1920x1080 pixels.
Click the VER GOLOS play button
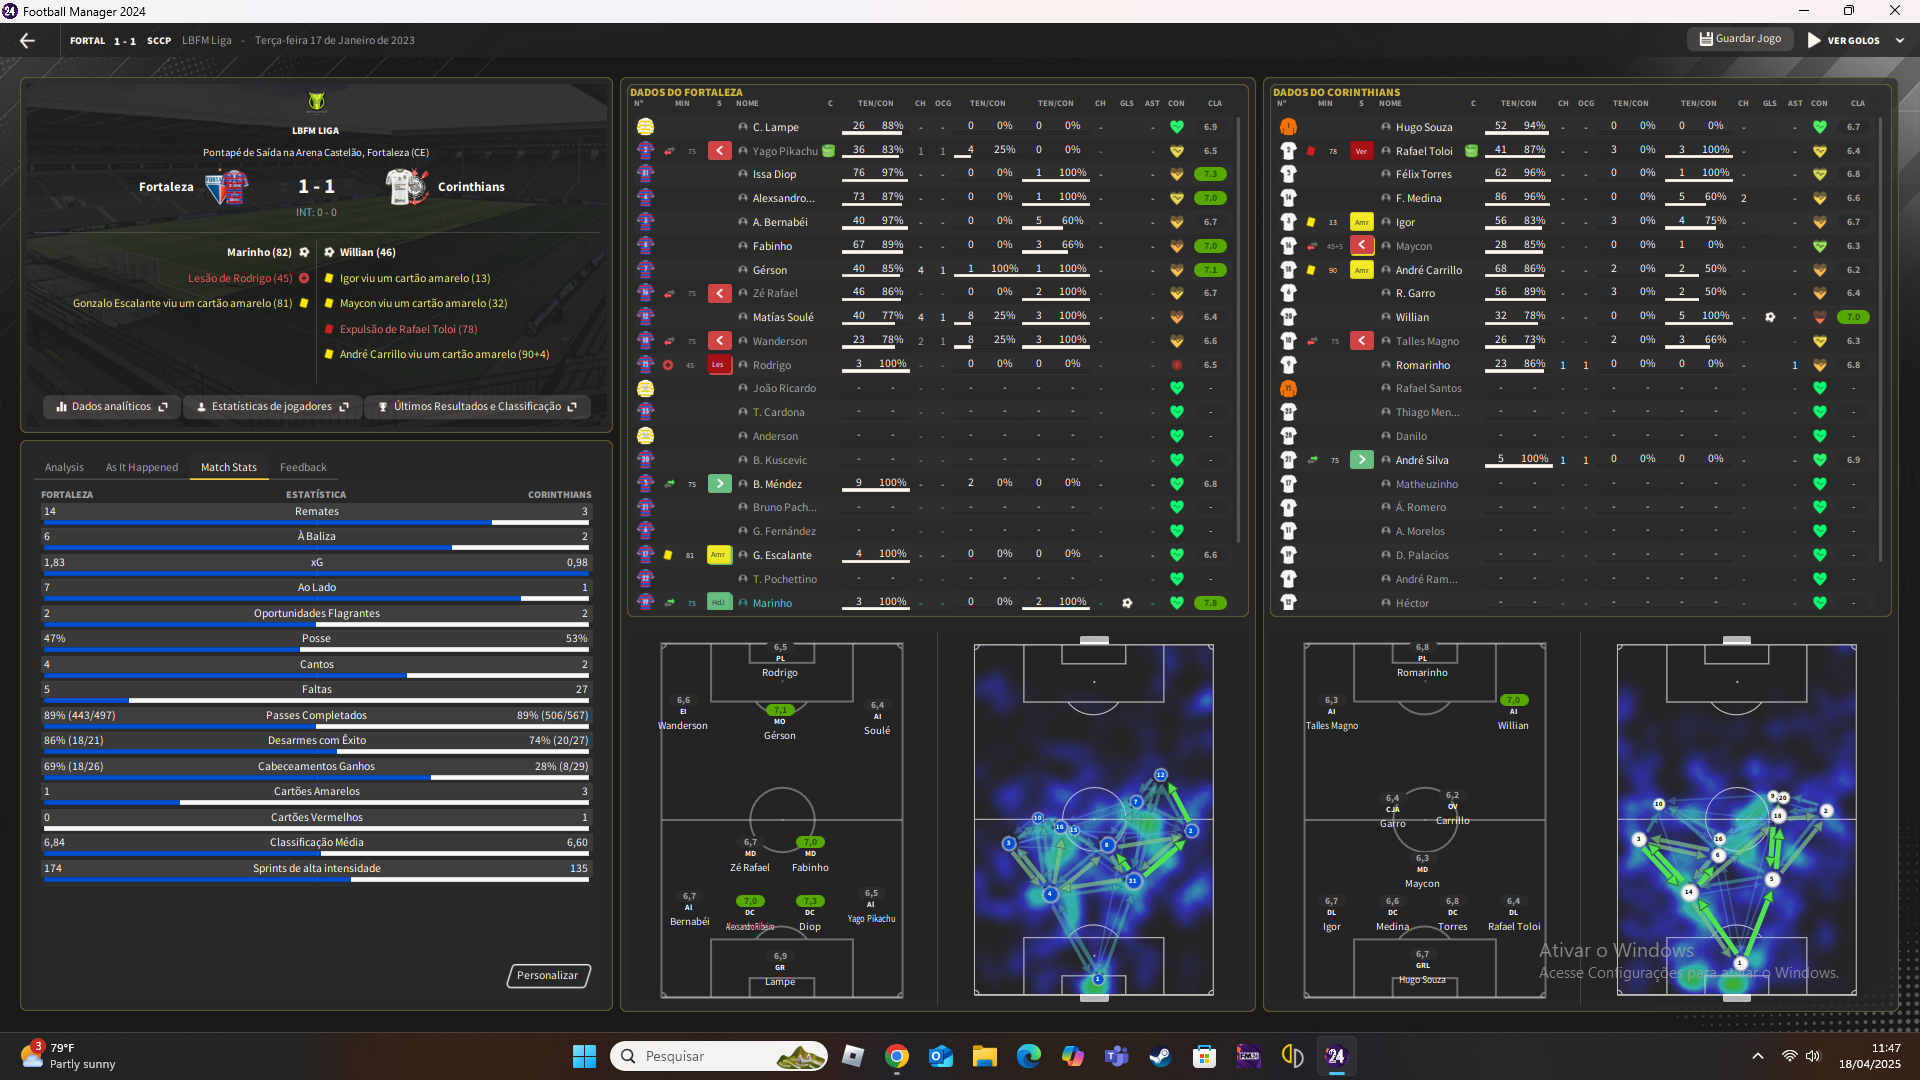(1843, 41)
